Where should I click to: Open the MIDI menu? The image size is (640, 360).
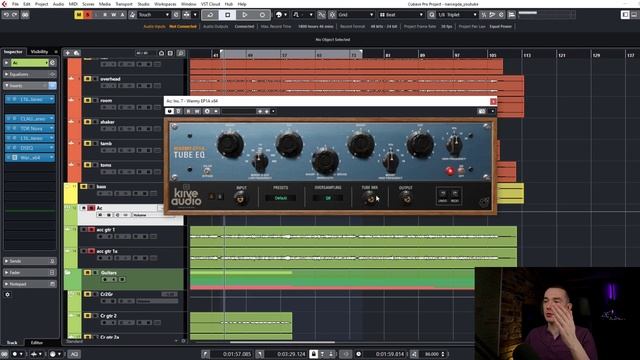[x=73, y=4]
